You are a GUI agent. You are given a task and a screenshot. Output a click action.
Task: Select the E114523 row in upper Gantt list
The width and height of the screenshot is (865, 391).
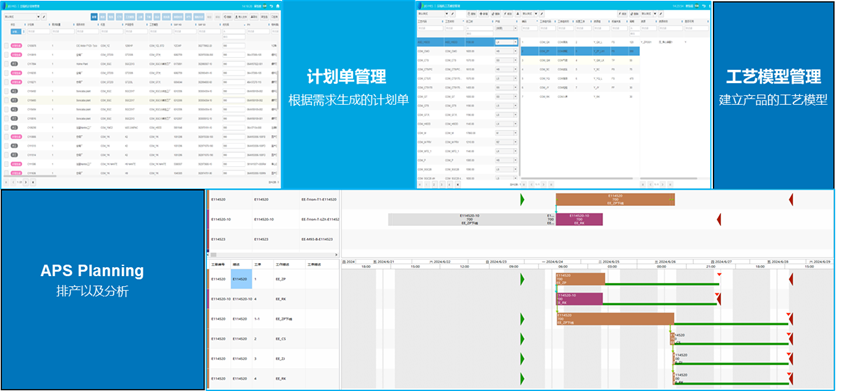(273, 239)
